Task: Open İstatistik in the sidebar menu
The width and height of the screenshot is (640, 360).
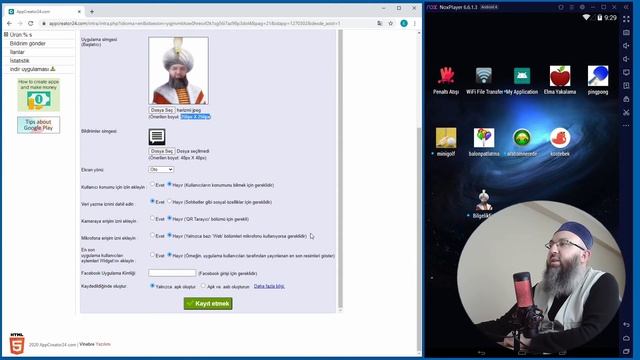Action: (x=20, y=60)
